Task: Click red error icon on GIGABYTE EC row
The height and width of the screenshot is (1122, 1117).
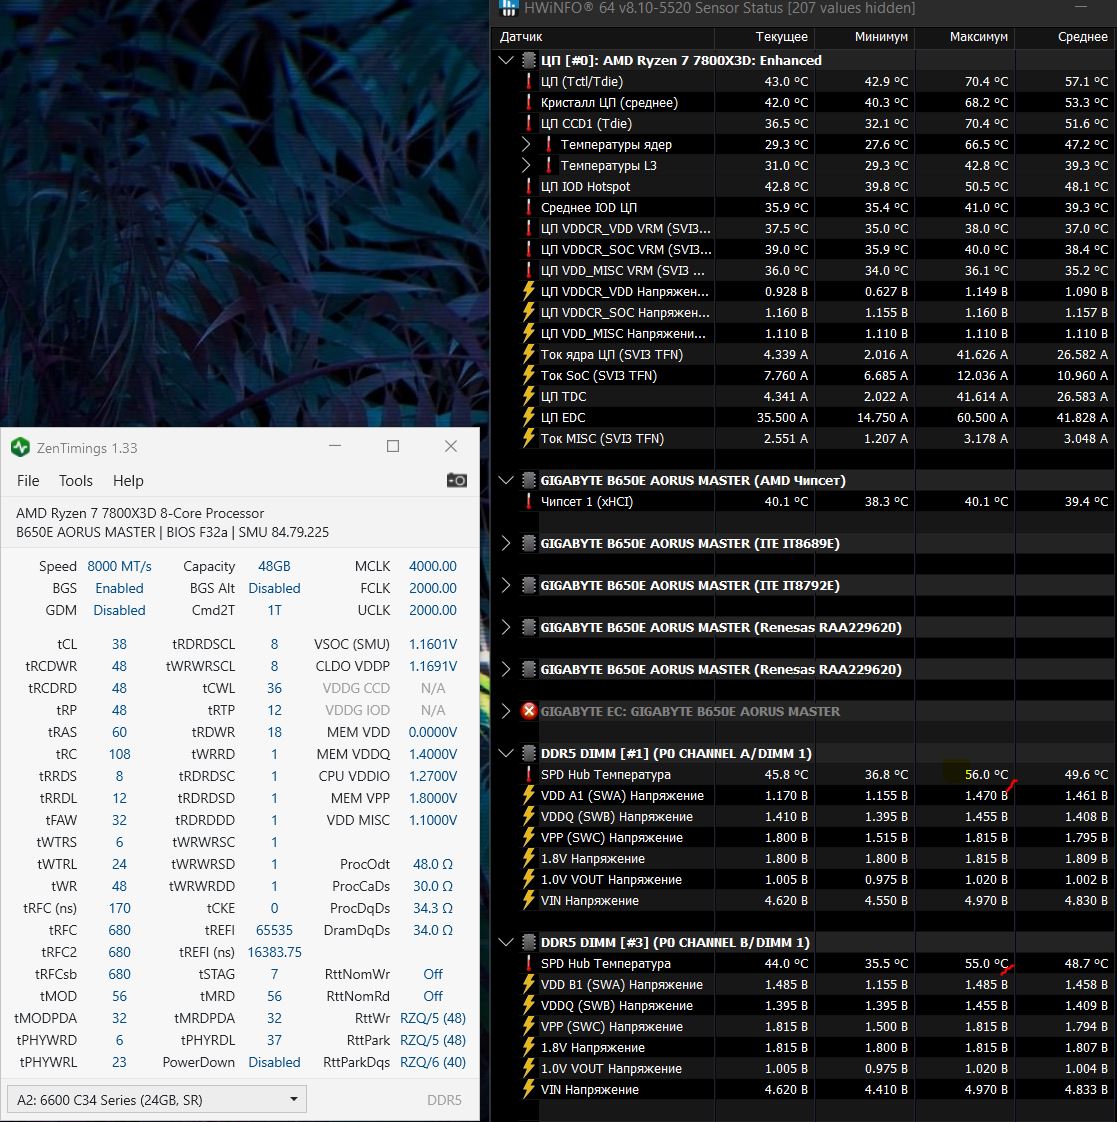Action: pyautogui.click(x=529, y=711)
